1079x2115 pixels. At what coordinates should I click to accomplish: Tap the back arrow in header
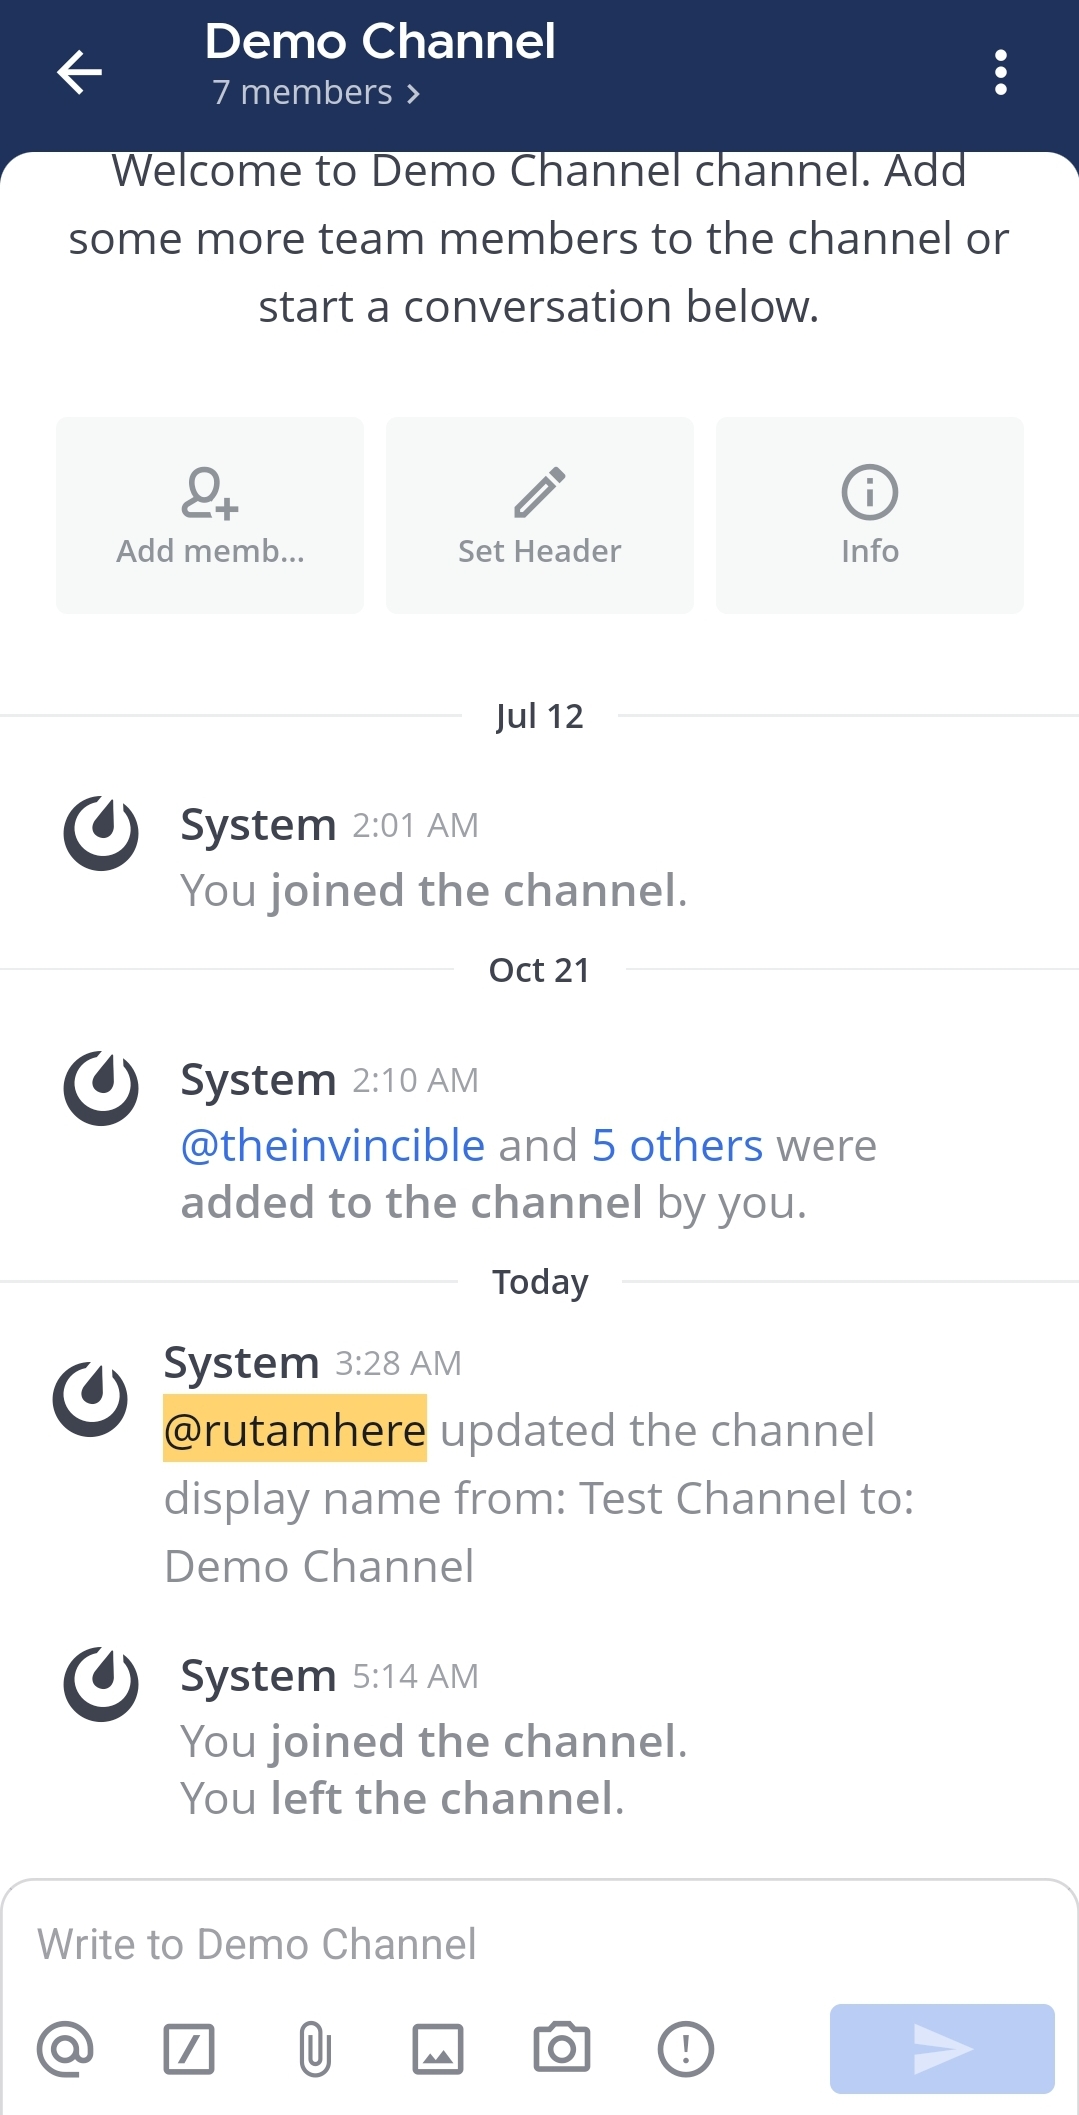[79, 72]
